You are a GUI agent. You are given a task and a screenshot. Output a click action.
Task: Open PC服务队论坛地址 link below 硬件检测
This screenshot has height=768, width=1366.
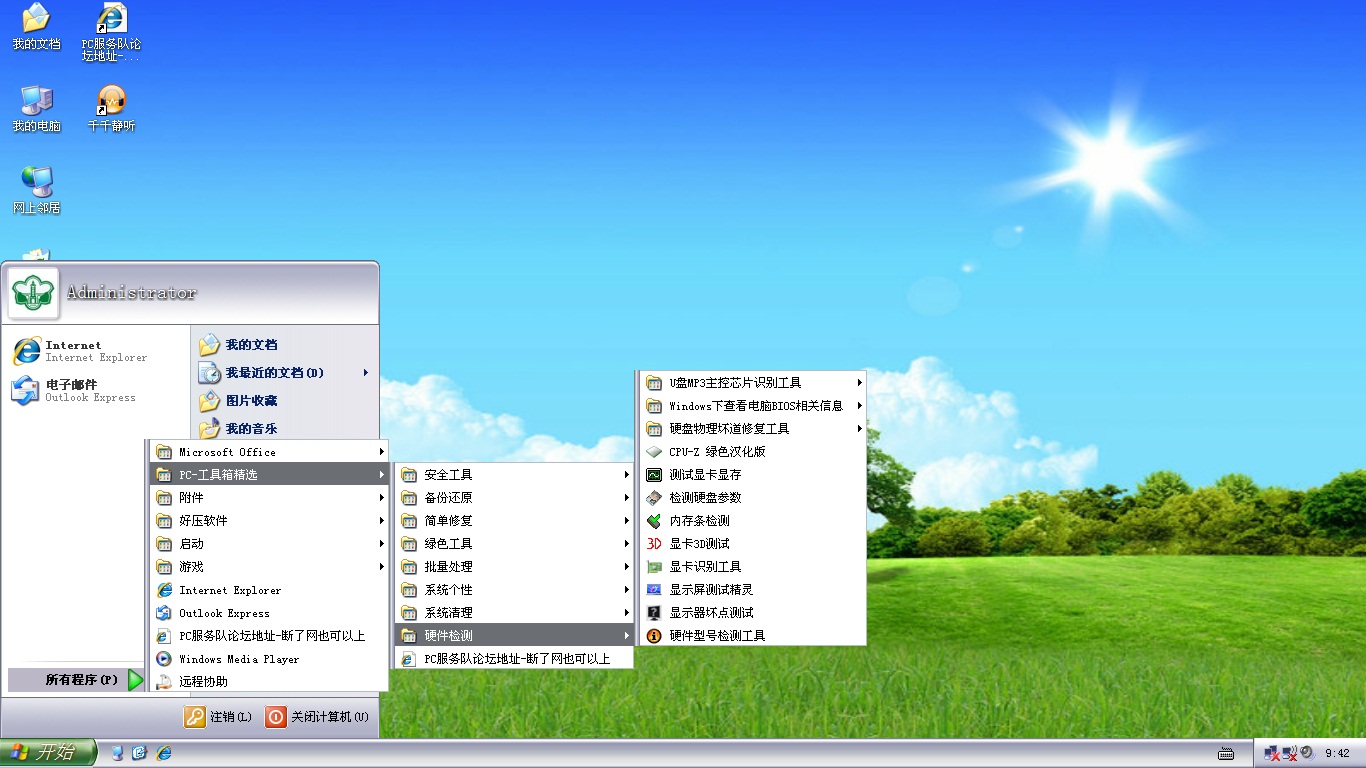pyautogui.click(x=514, y=659)
